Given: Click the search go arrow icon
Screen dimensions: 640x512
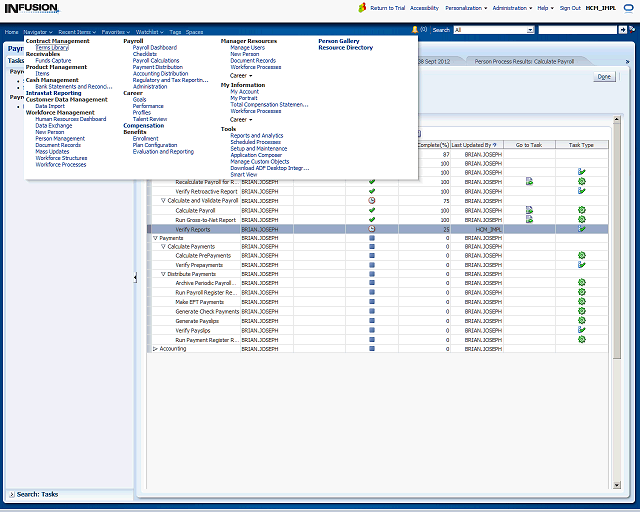Looking at the screenshot, I should (623, 31).
